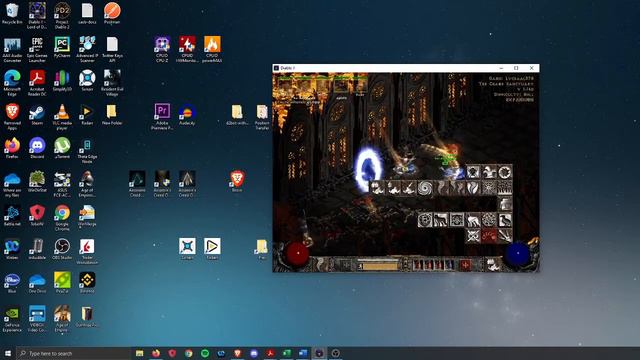
Task: Select the VLC media player shortcut
Action: 62,117
